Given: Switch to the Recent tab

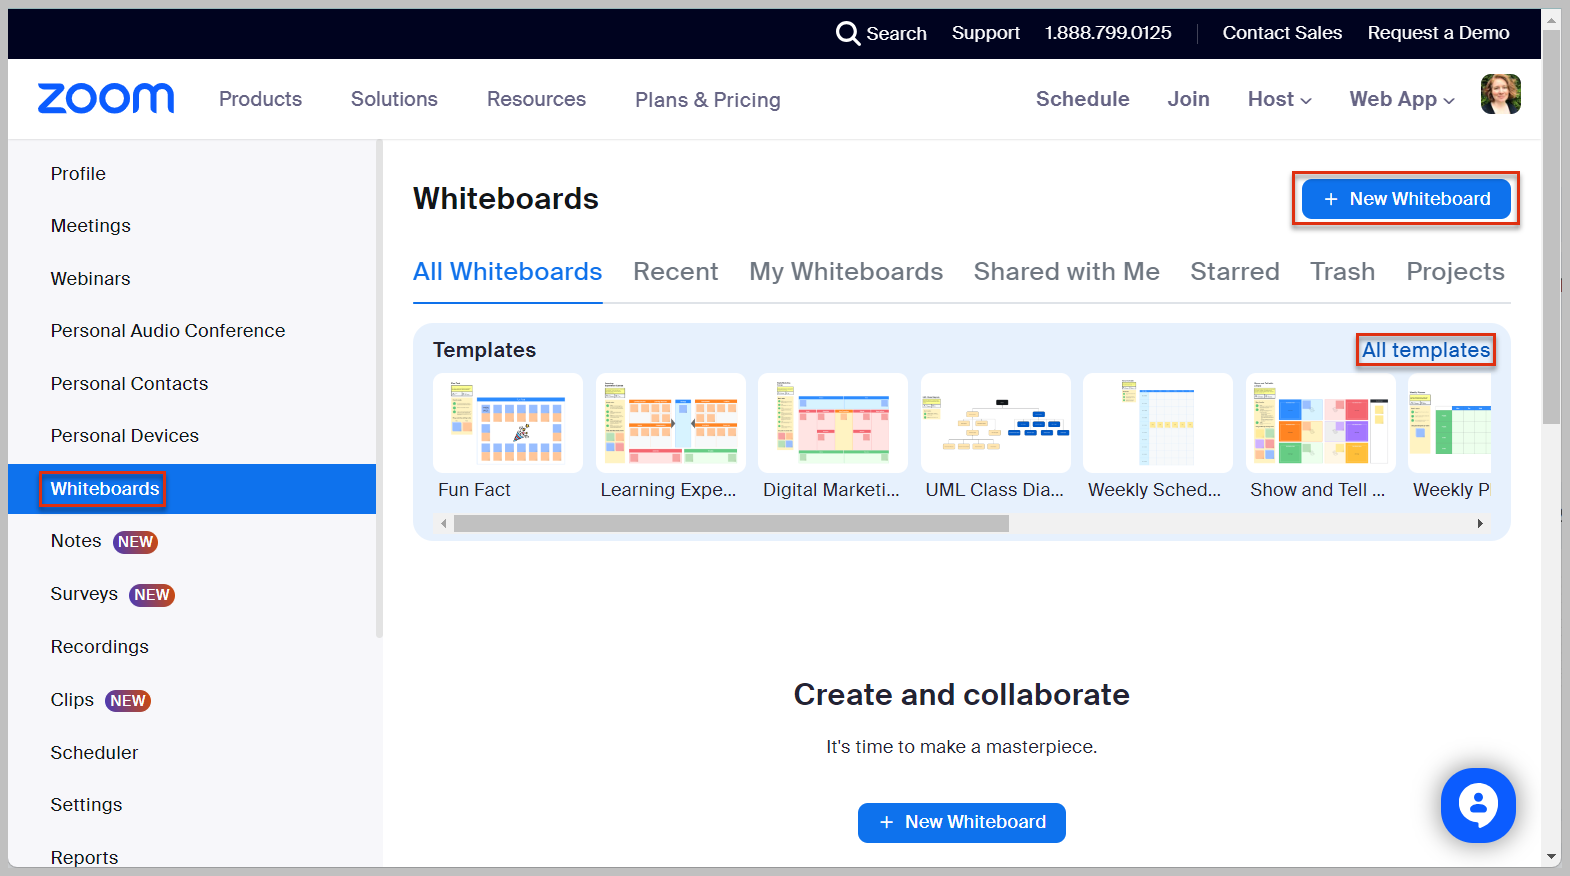Looking at the screenshot, I should click(x=675, y=272).
